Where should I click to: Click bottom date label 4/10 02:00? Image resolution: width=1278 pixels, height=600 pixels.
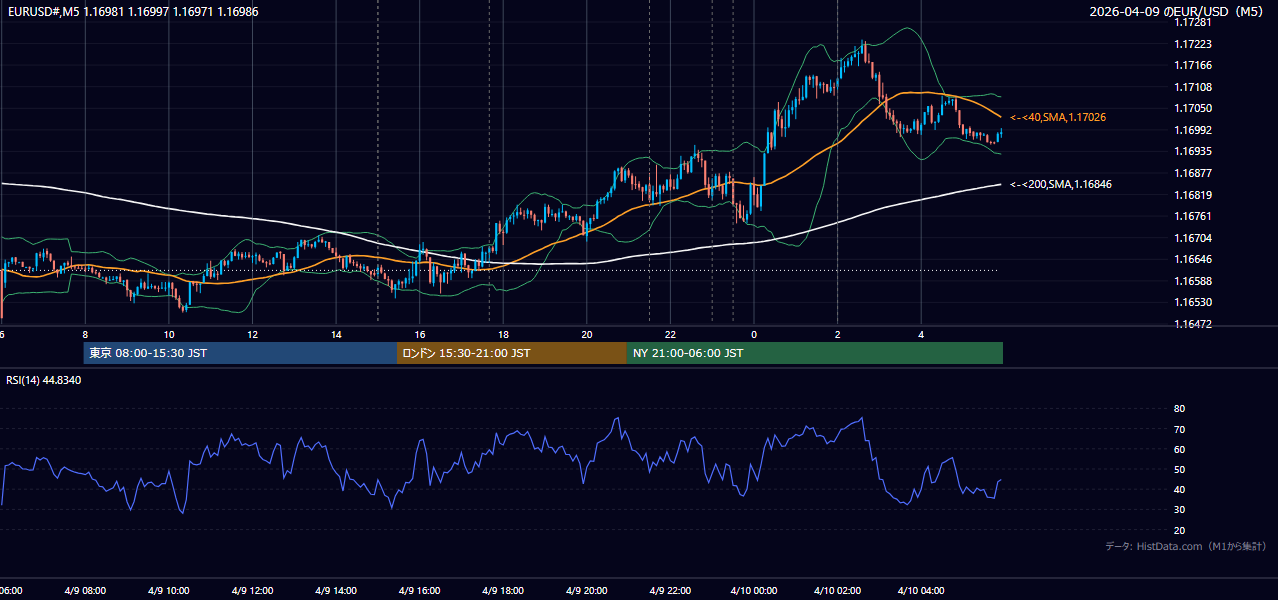pos(837,591)
